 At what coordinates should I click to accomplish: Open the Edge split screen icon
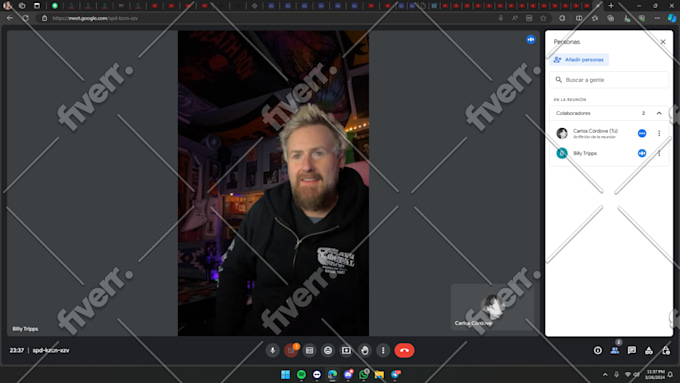coord(579,18)
